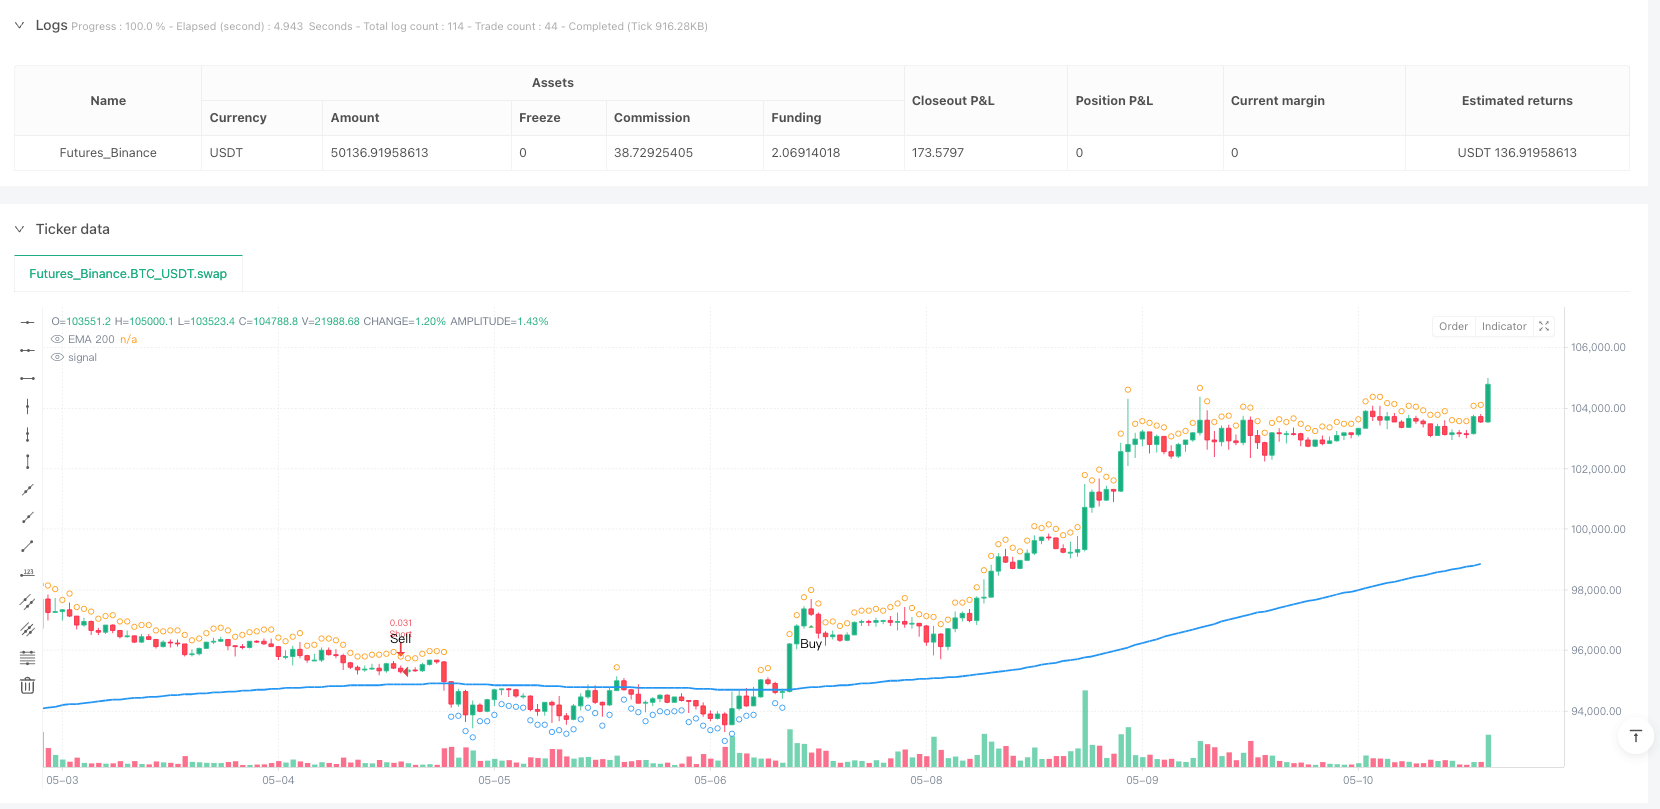The image size is (1660, 809).
Task: Open the Futures_Binance.BTC_USDT.swap tab
Action: [x=128, y=273]
